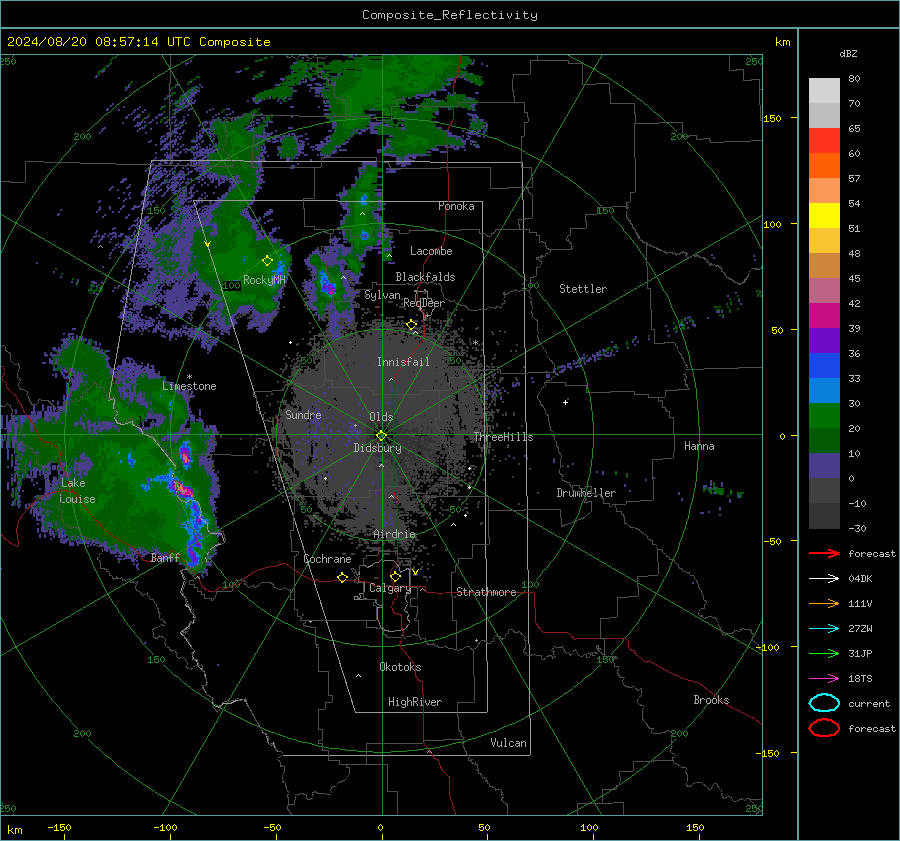Image resolution: width=900 pixels, height=841 pixels.
Task: Select the yellow diamond marker near RockyMH
Action: 267,261
